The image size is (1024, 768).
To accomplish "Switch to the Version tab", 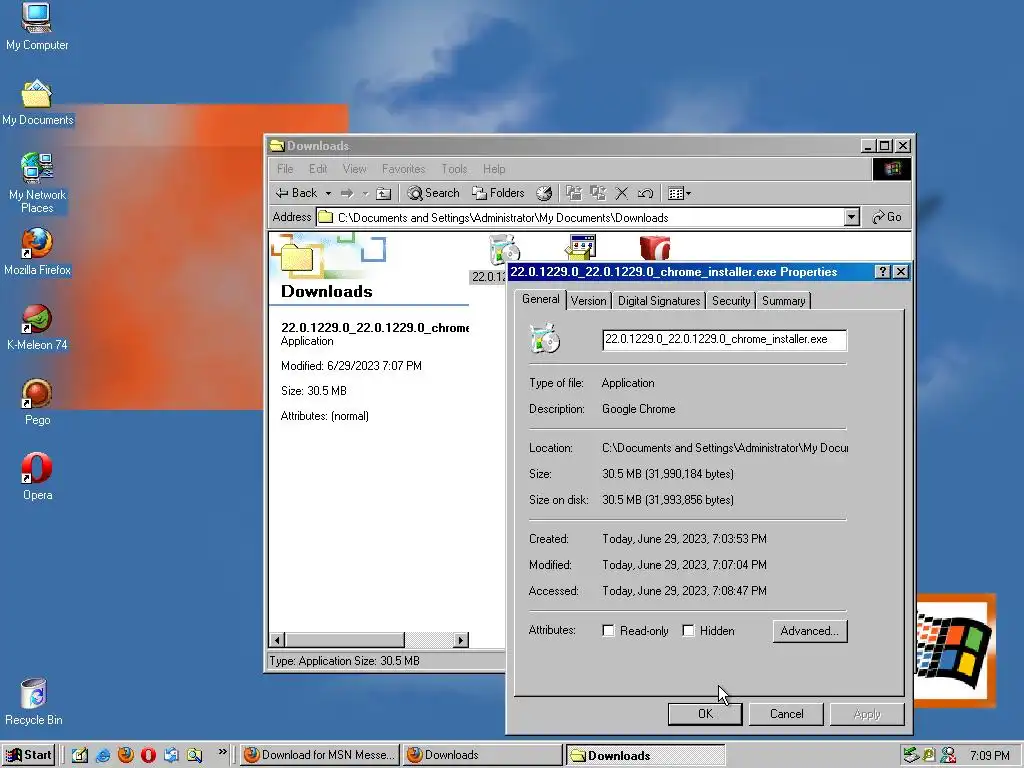I will [588, 300].
